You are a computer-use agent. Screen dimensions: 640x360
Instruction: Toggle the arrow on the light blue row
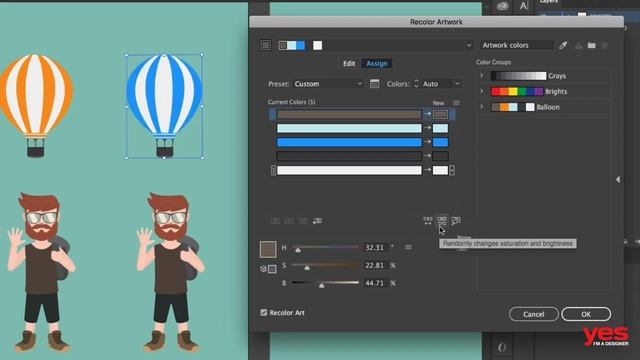click(x=427, y=128)
